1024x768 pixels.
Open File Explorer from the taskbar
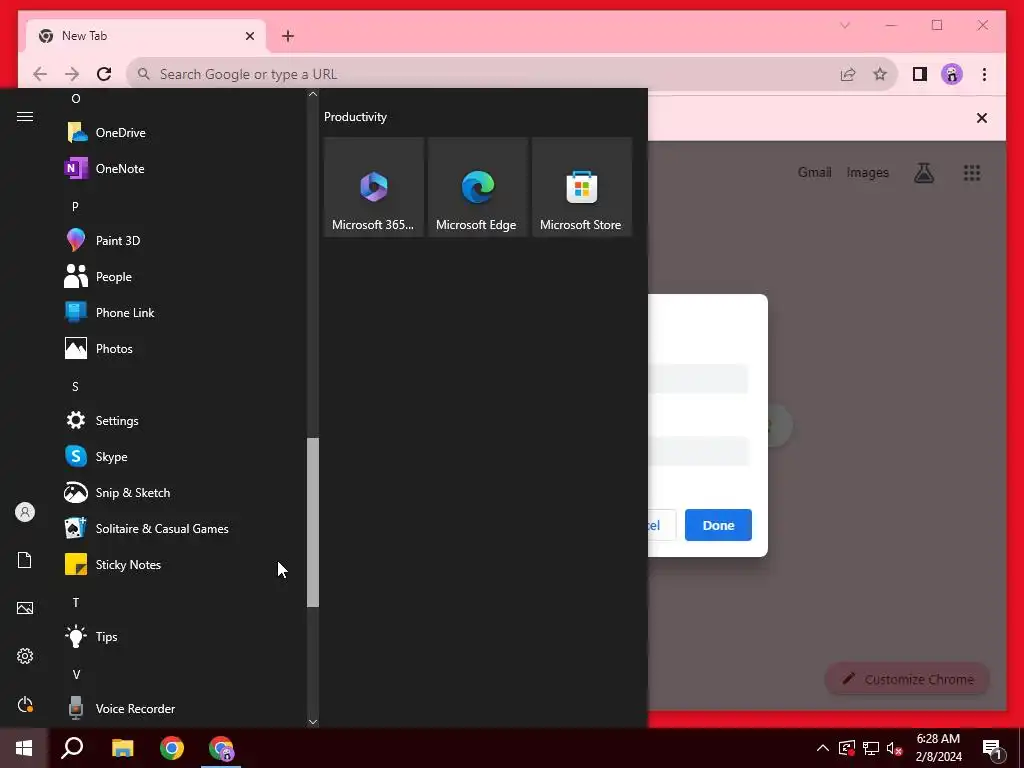[122, 748]
